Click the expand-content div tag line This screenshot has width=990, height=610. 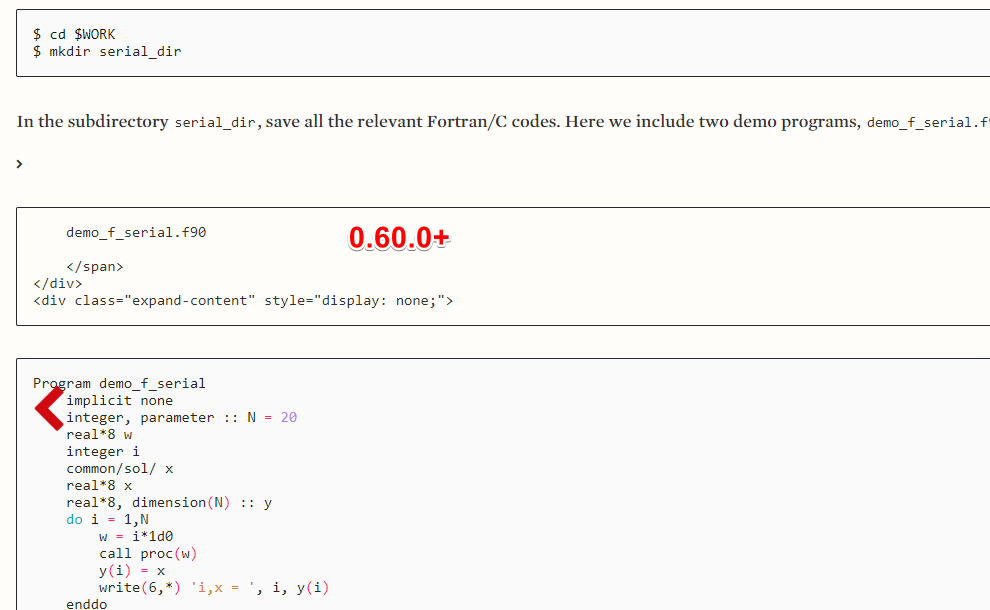243,301
